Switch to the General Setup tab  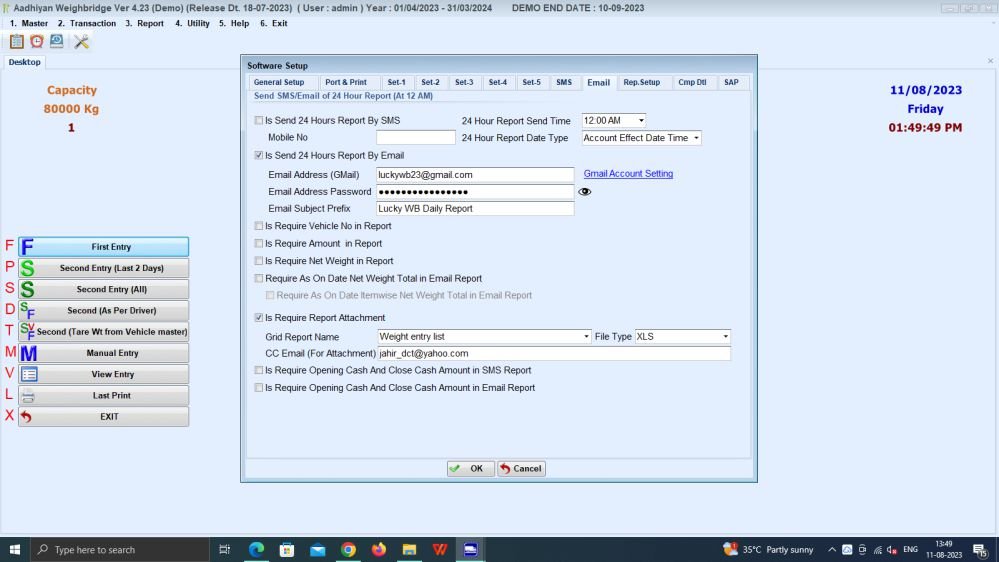click(x=279, y=82)
